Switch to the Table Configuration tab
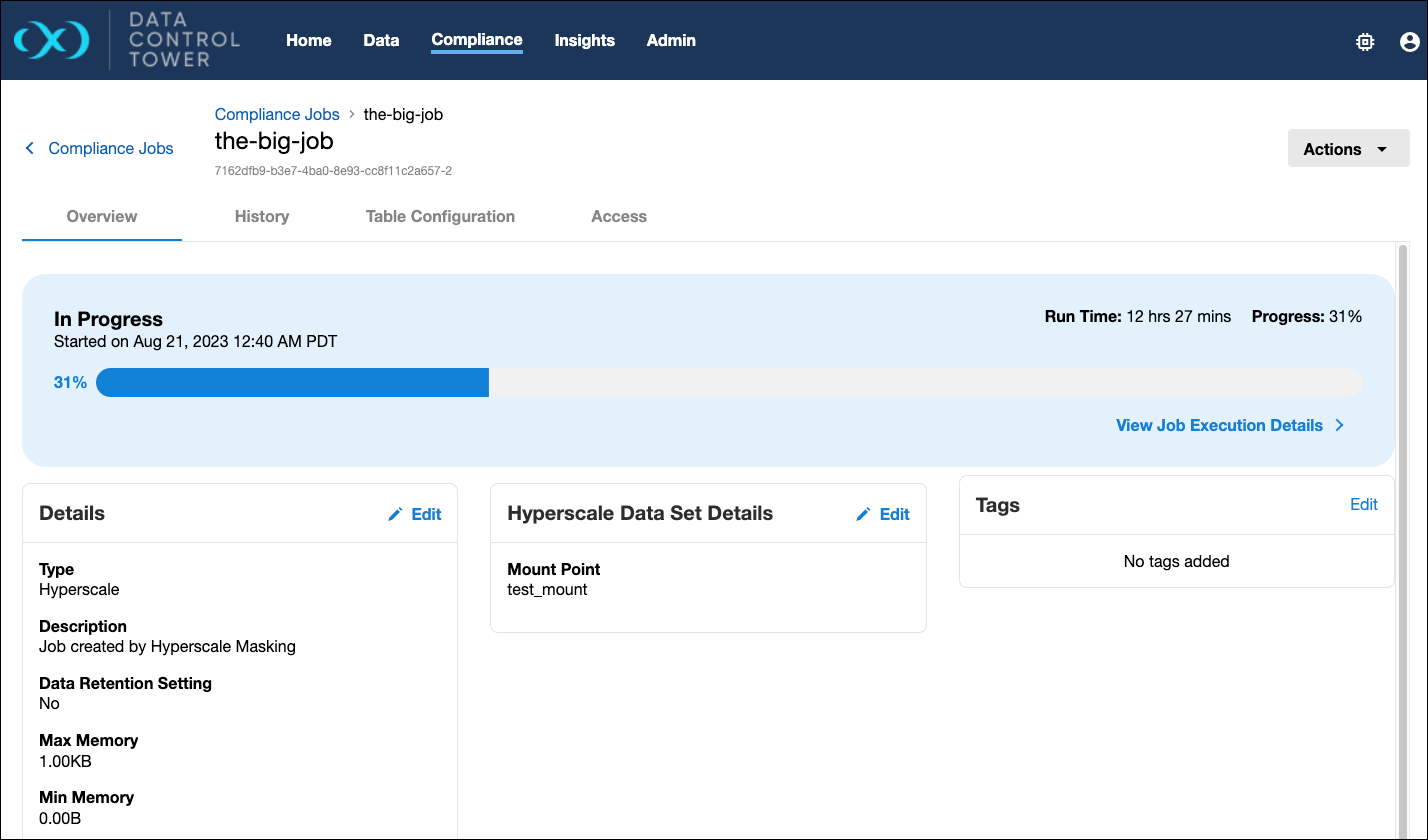Image resolution: width=1428 pixels, height=840 pixels. click(440, 216)
